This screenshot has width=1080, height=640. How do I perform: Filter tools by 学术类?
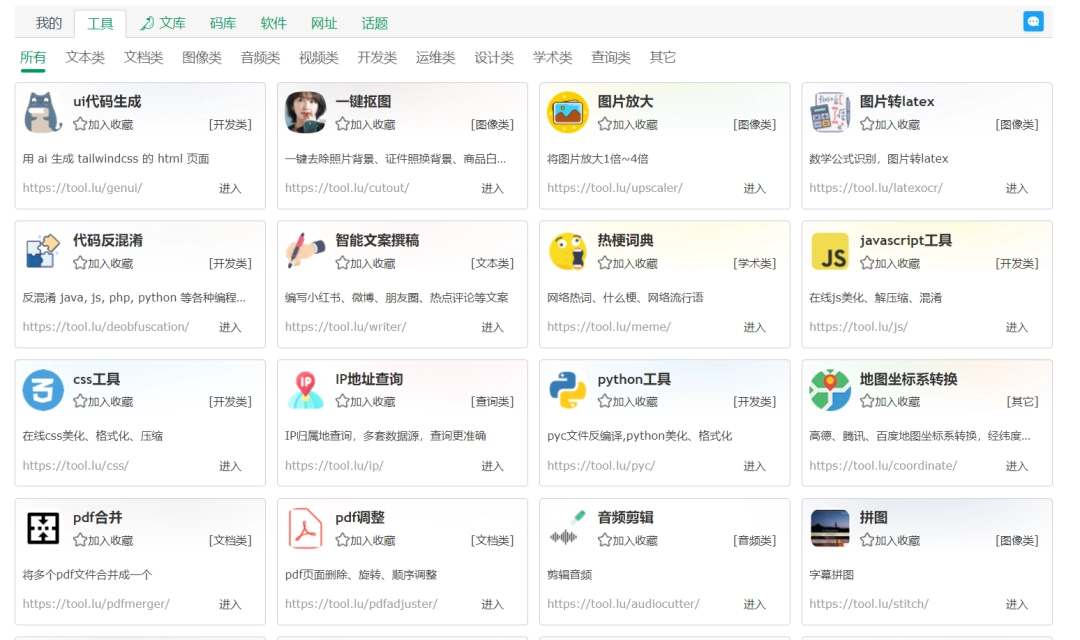point(552,58)
